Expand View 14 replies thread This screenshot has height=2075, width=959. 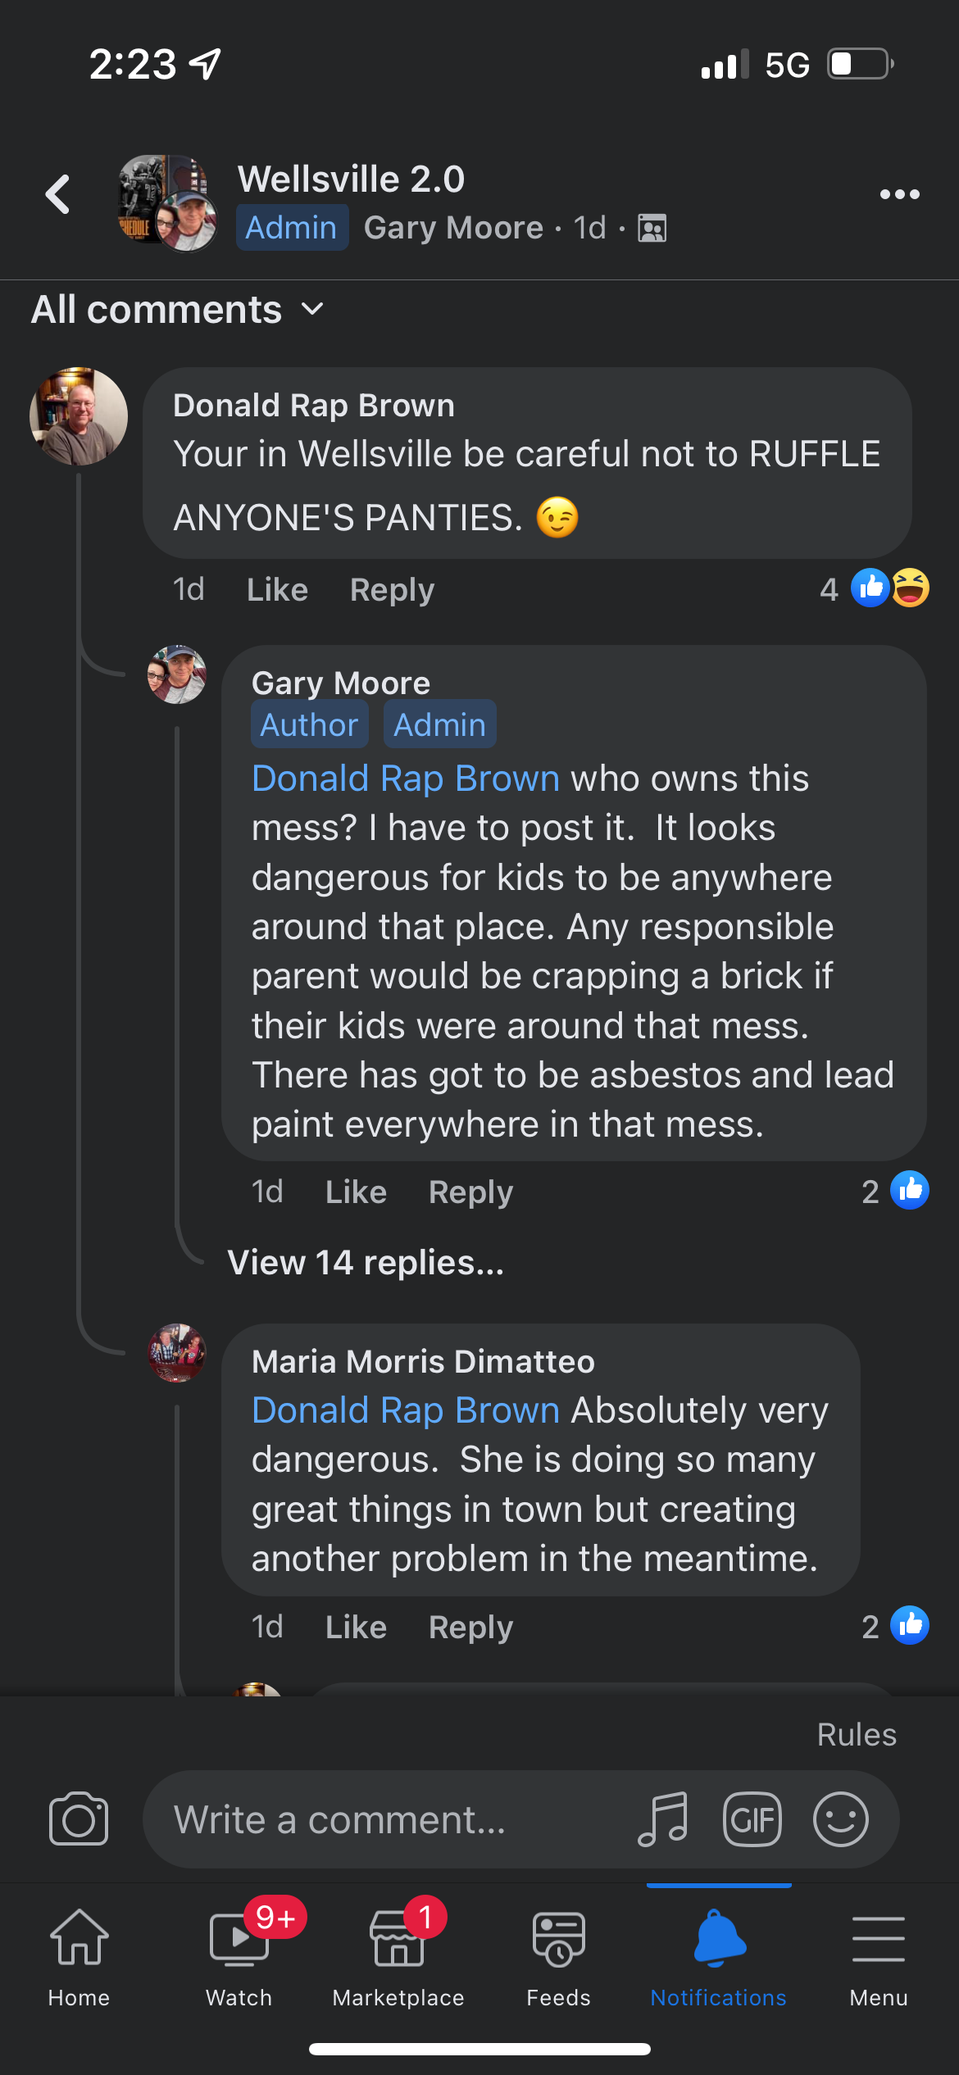[366, 1263]
